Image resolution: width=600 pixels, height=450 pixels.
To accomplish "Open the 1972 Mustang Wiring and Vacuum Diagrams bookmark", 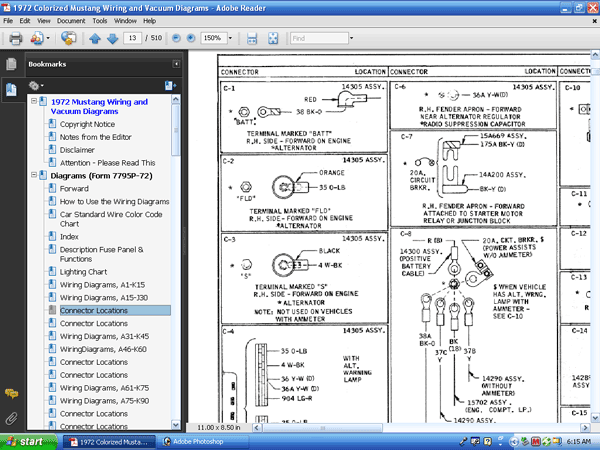I will pos(99,106).
